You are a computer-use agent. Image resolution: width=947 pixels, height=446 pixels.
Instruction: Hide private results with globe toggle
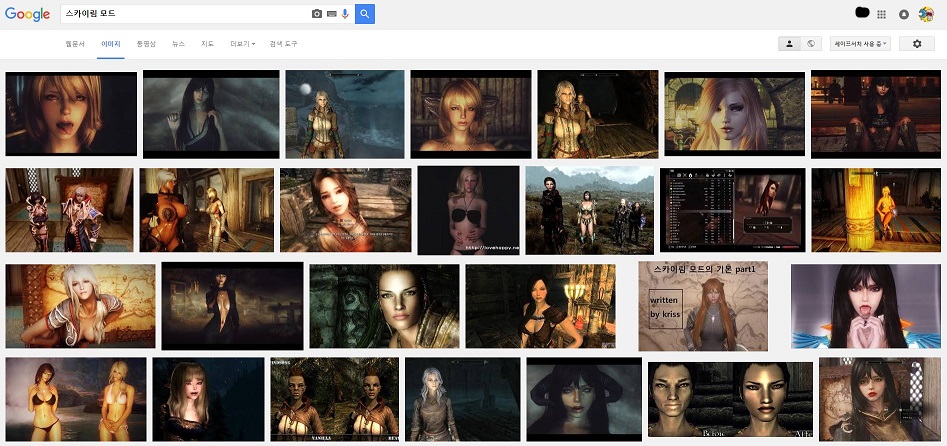(x=811, y=44)
